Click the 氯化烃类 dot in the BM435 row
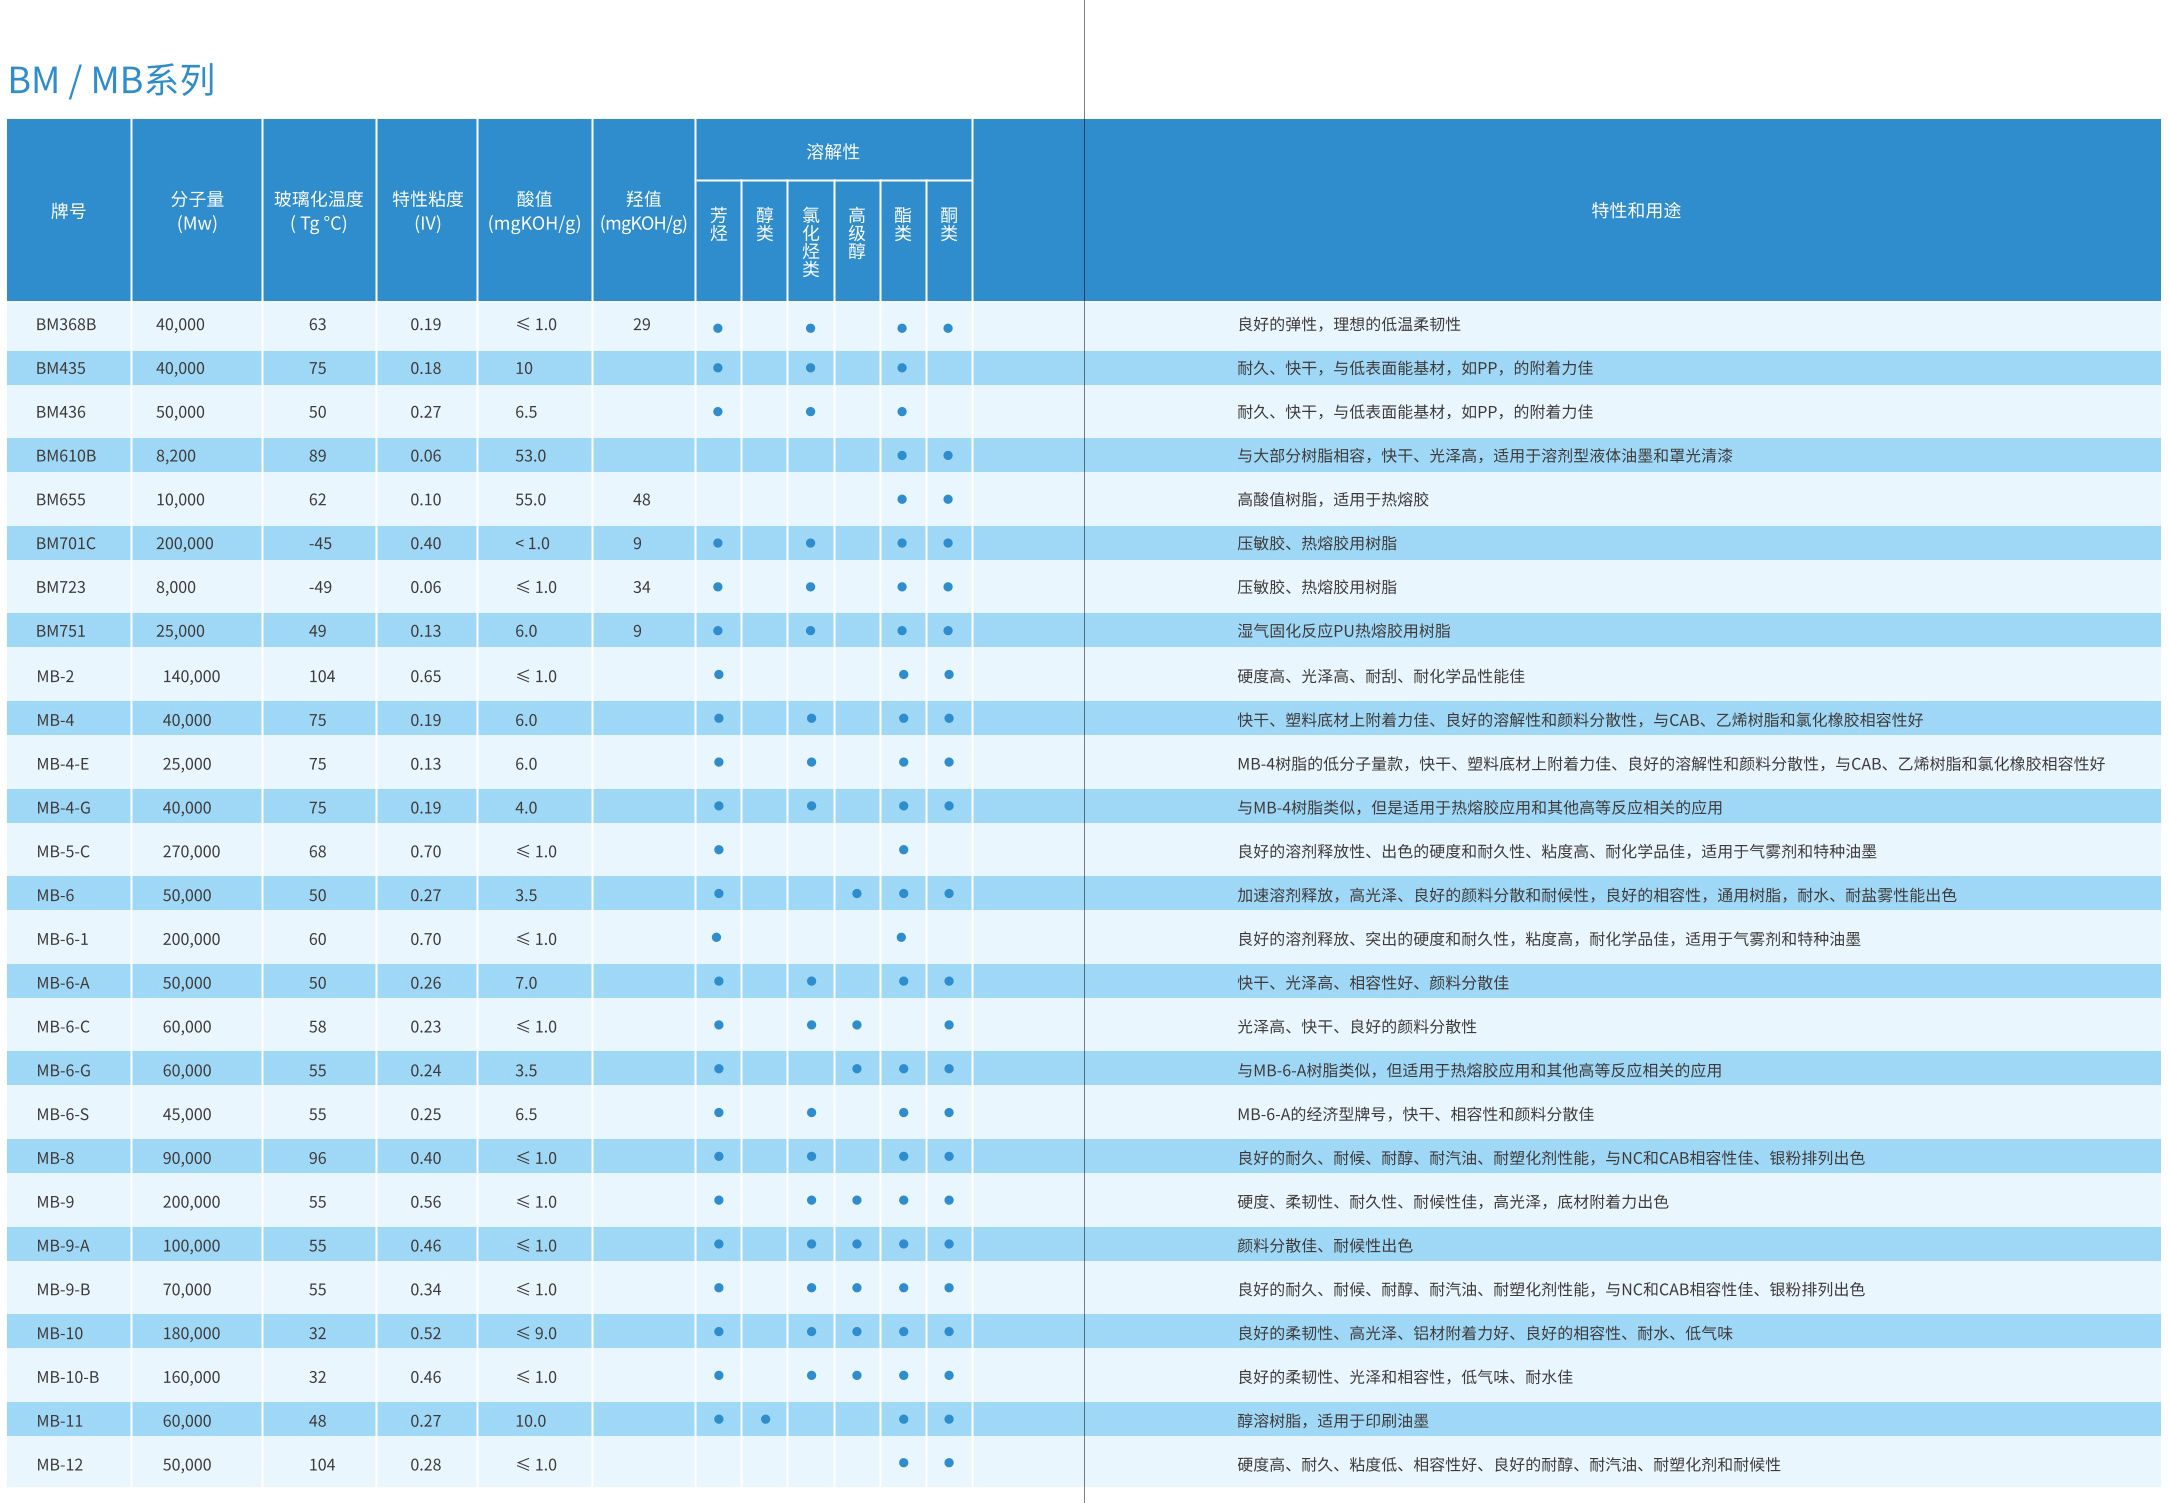Viewport: 2169px width, 1503px height. pos(810,368)
